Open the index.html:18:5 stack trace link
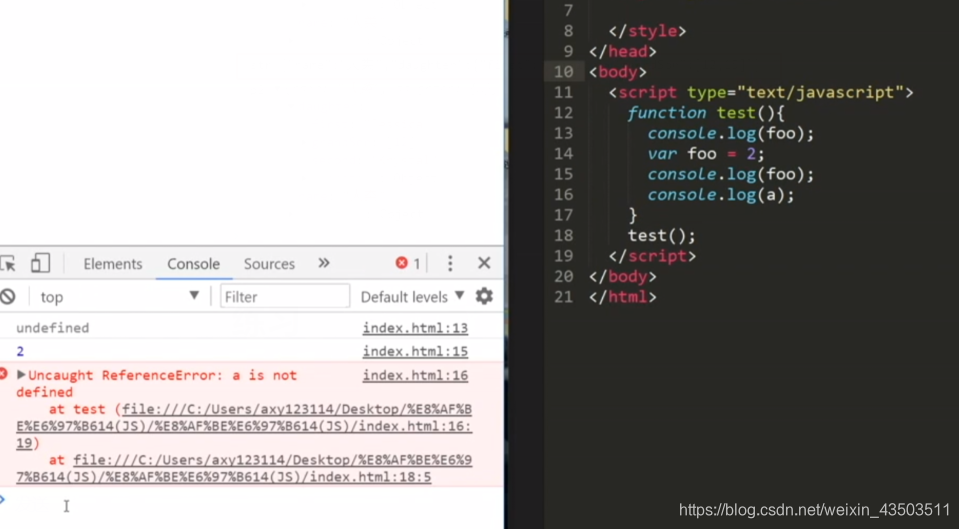 coord(244,468)
